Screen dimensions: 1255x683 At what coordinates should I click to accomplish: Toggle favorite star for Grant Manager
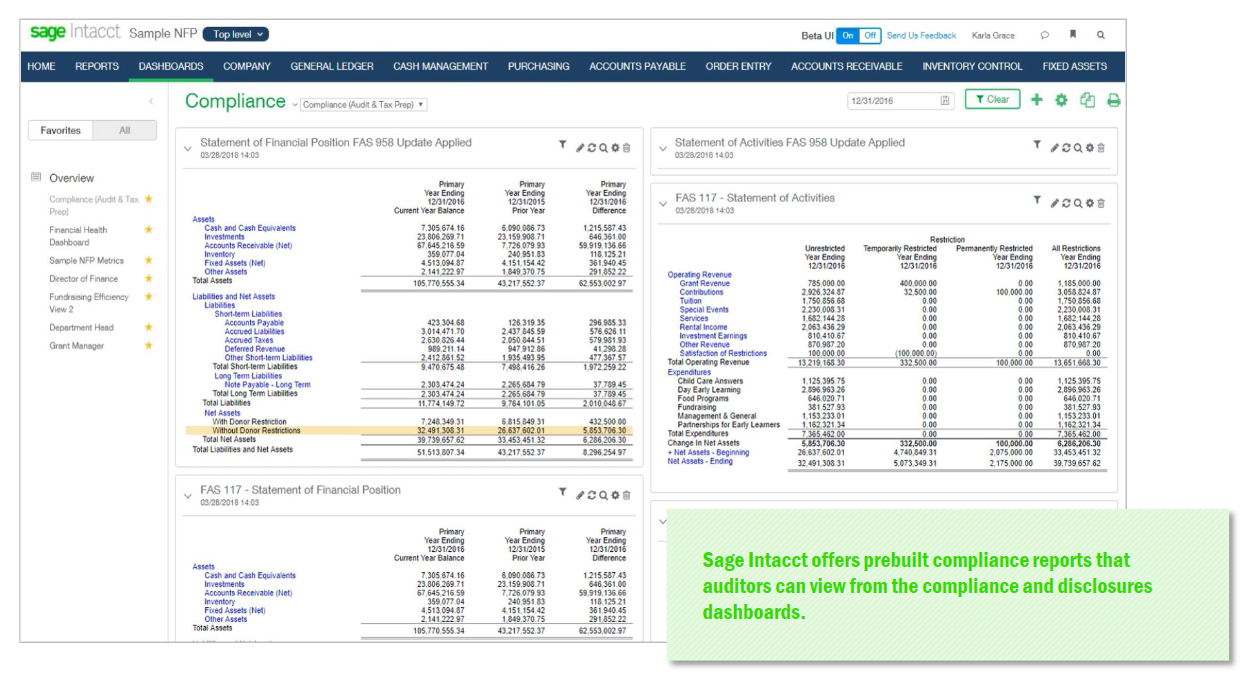tap(149, 345)
